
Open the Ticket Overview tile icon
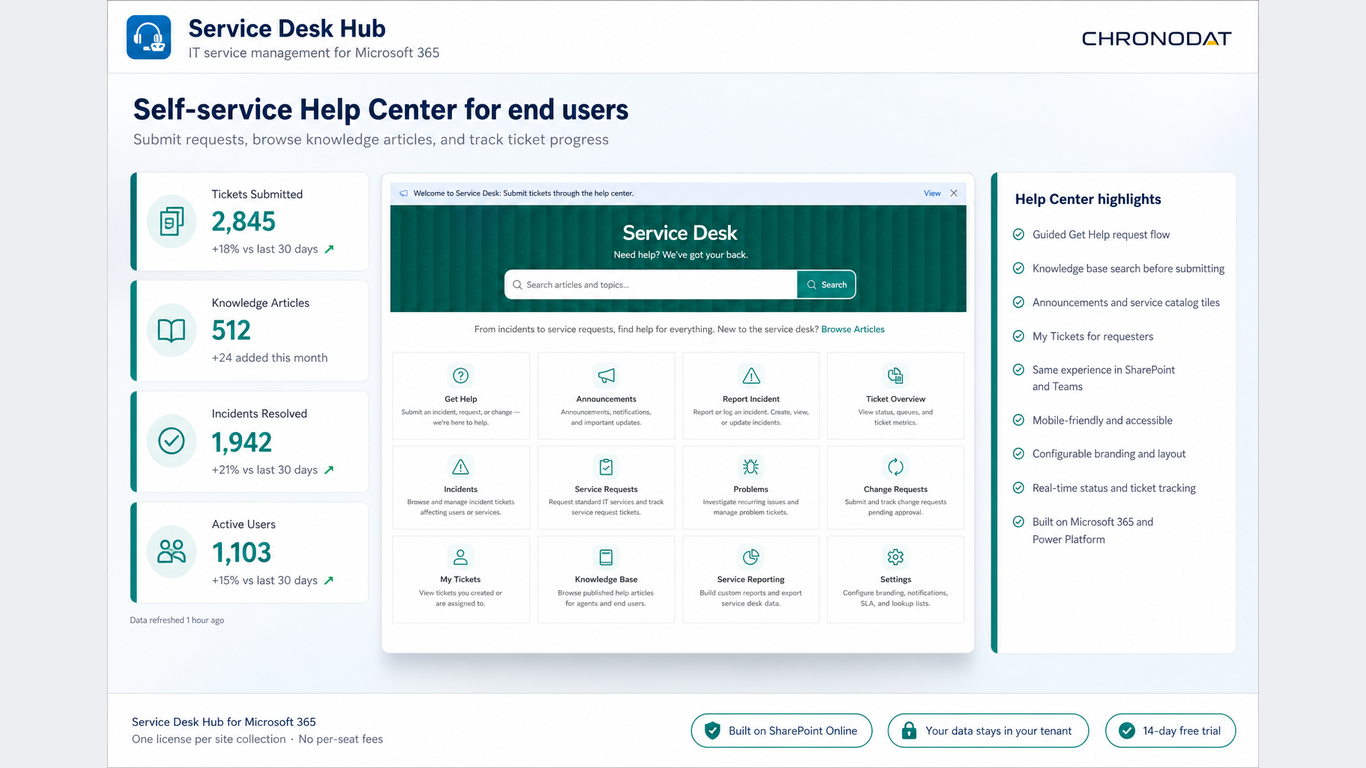coord(895,376)
